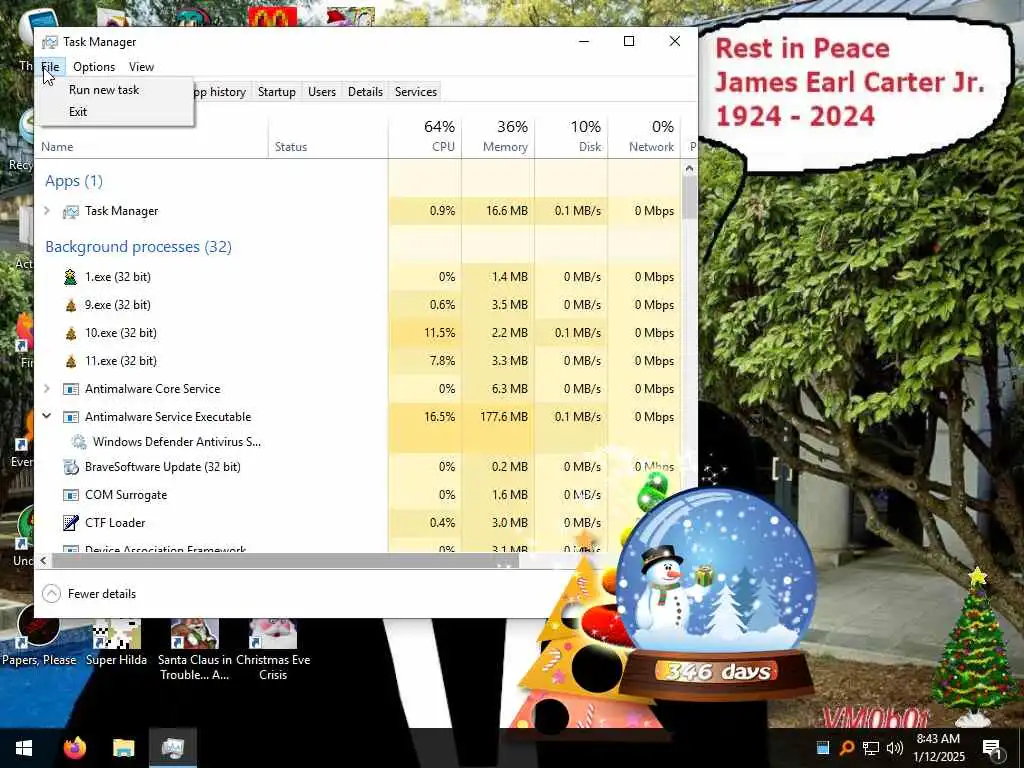The width and height of the screenshot is (1024, 768).
Task: Select Windows Defender Antivirus S... row
Action: click(x=176, y=441)
